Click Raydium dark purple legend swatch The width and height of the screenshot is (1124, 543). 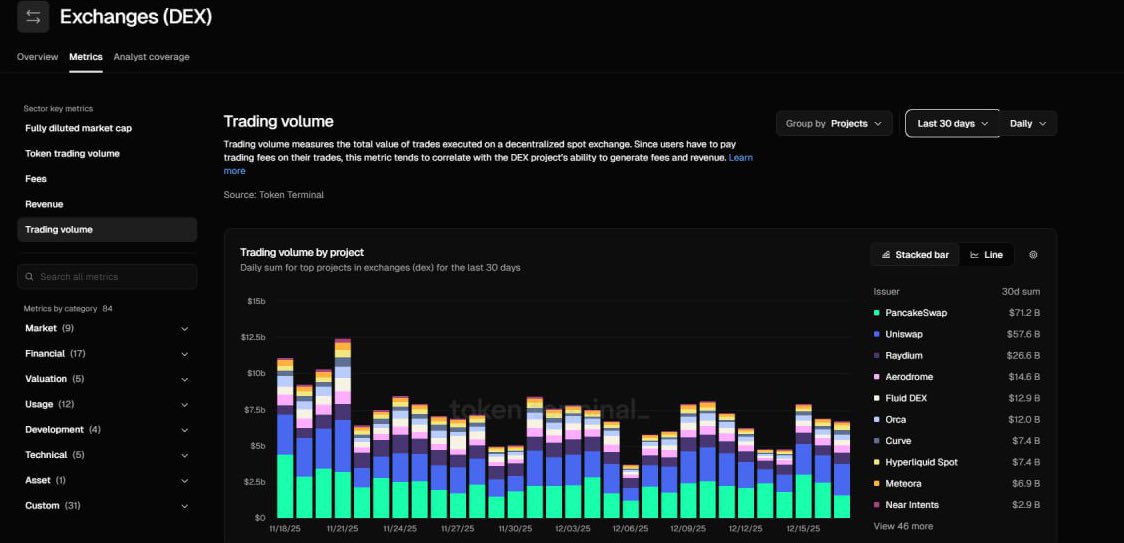click(877, 356)
